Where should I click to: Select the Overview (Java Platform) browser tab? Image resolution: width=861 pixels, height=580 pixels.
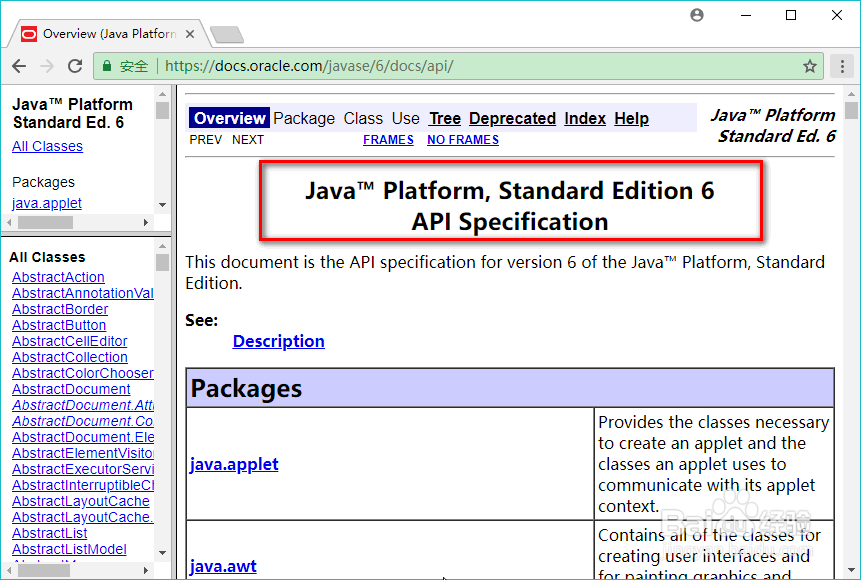click(107, 34)
